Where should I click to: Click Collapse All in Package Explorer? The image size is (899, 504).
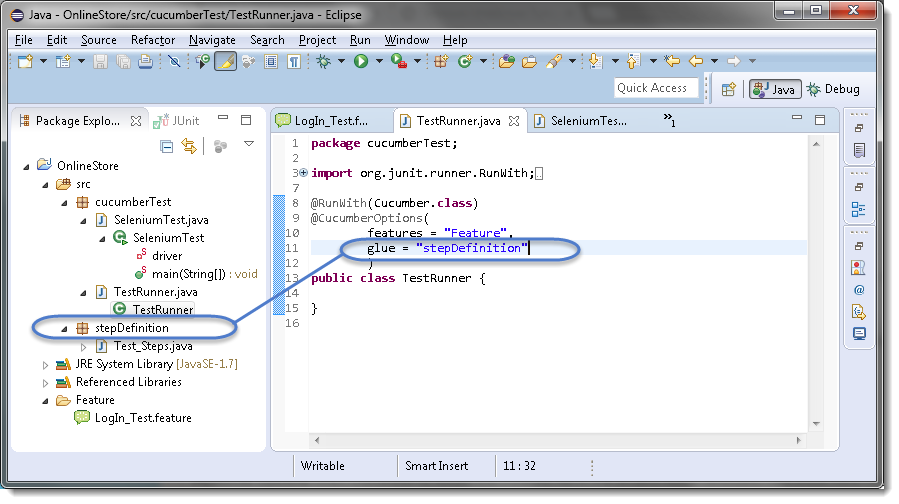tap(166, 147)
